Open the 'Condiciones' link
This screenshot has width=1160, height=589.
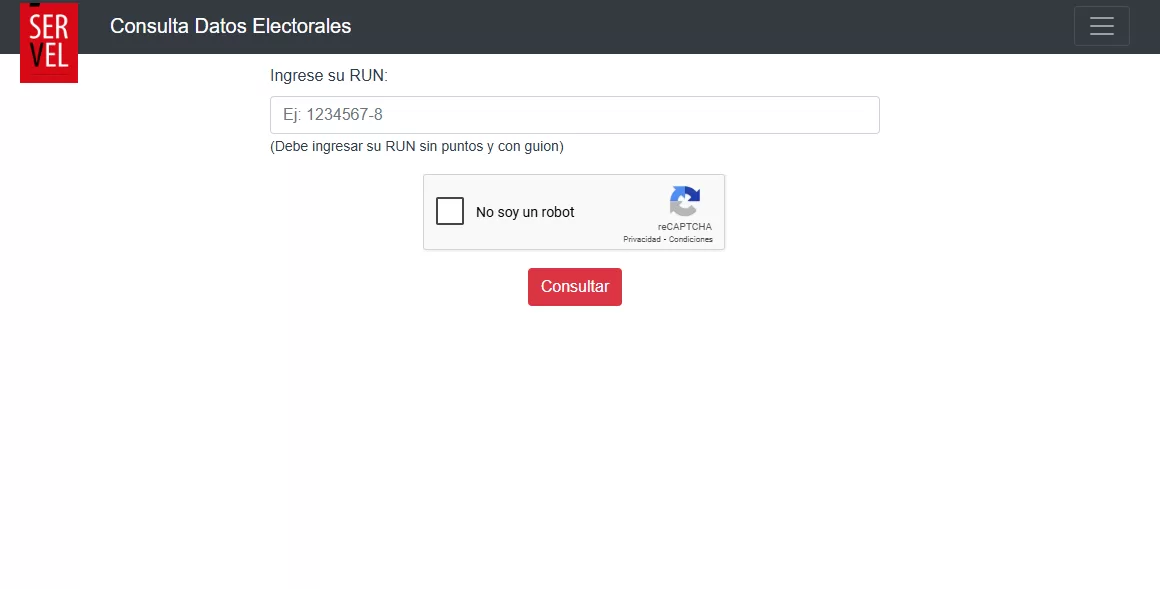point(692,239)
